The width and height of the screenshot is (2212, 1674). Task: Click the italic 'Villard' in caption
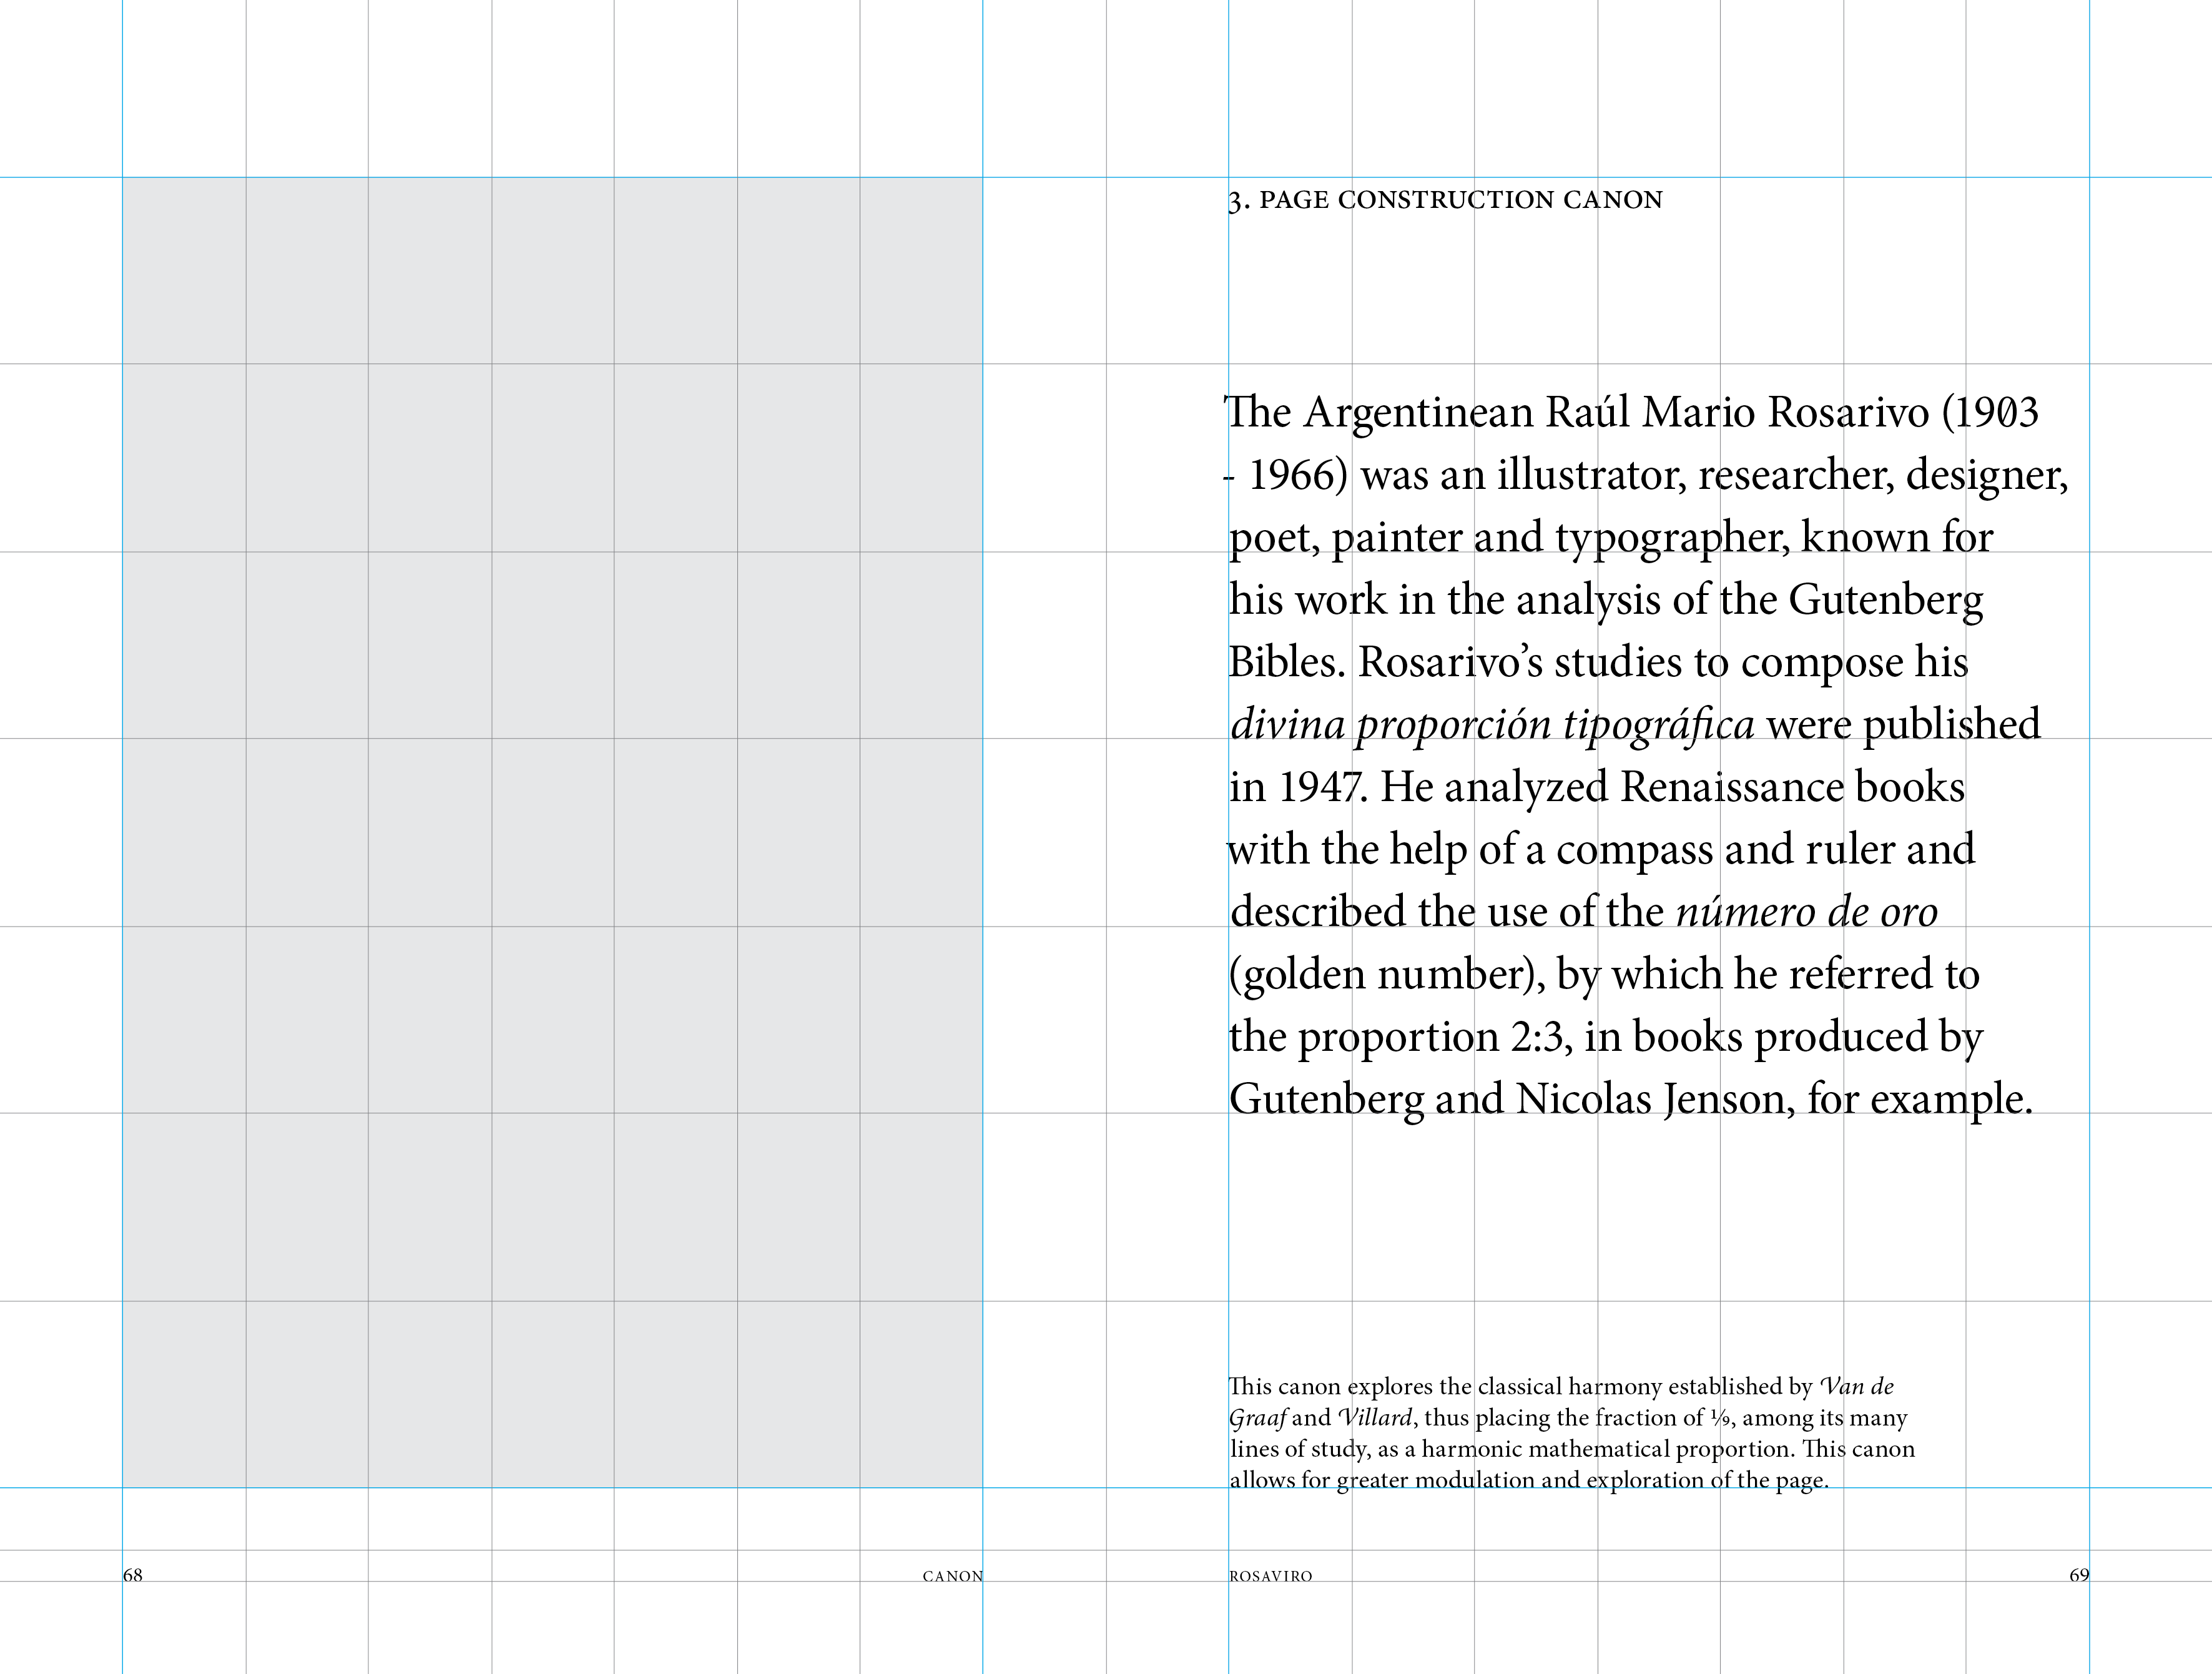(1375, 1418)
